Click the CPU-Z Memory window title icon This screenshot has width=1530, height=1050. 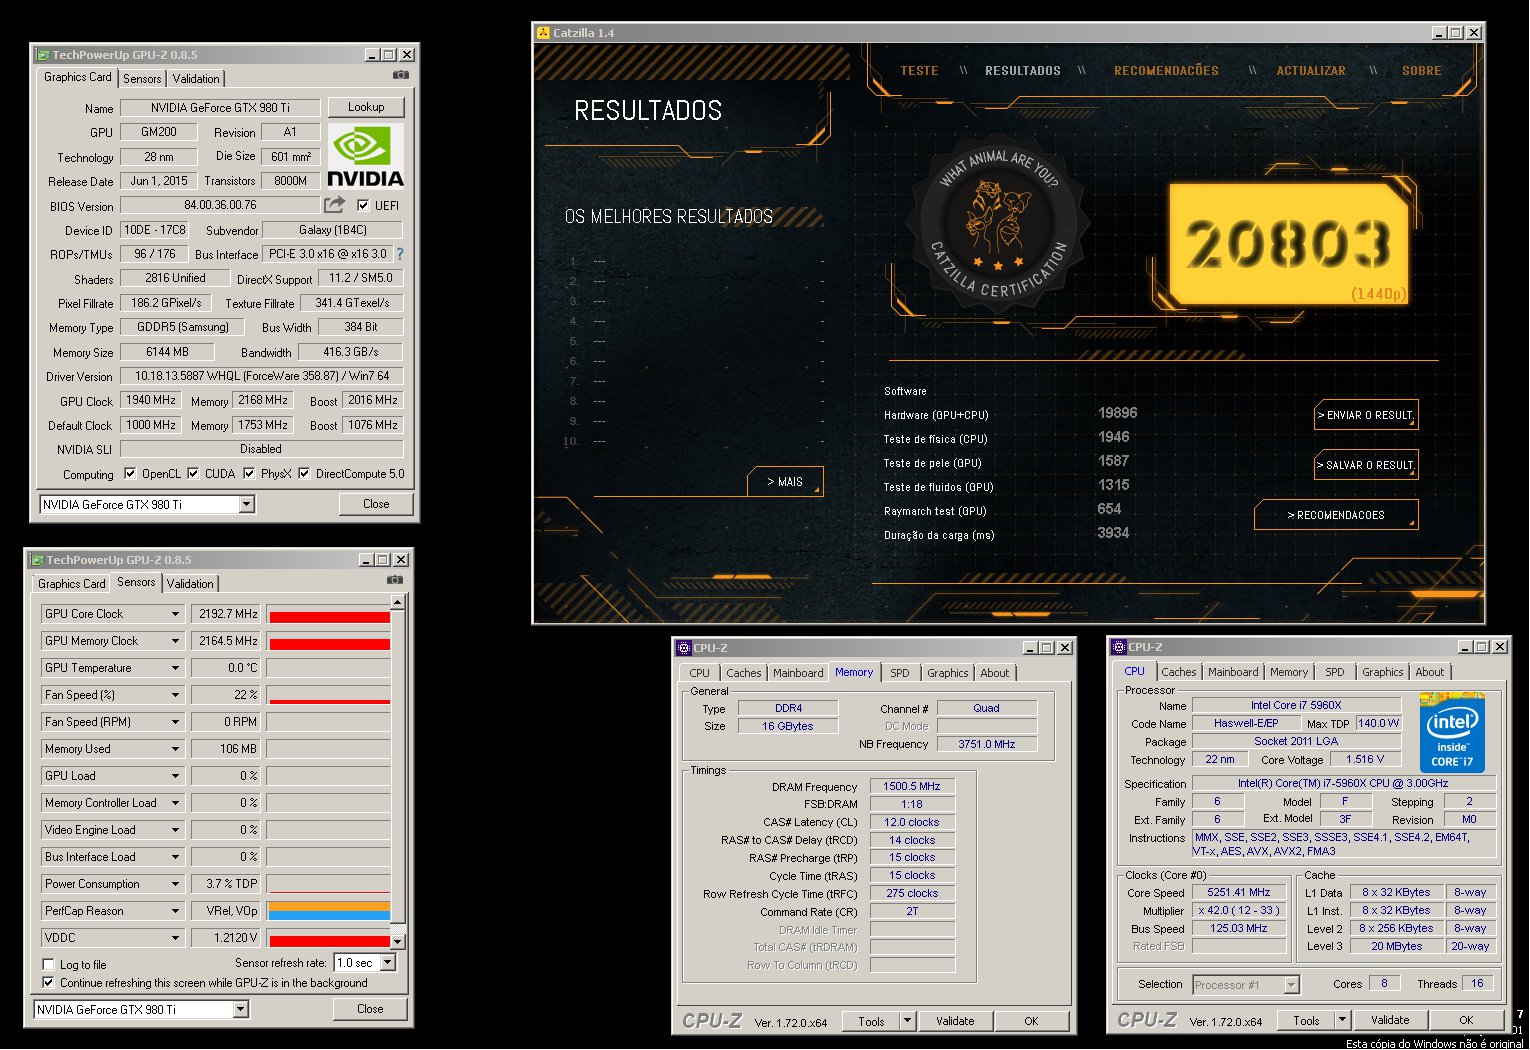pos(684,648)
